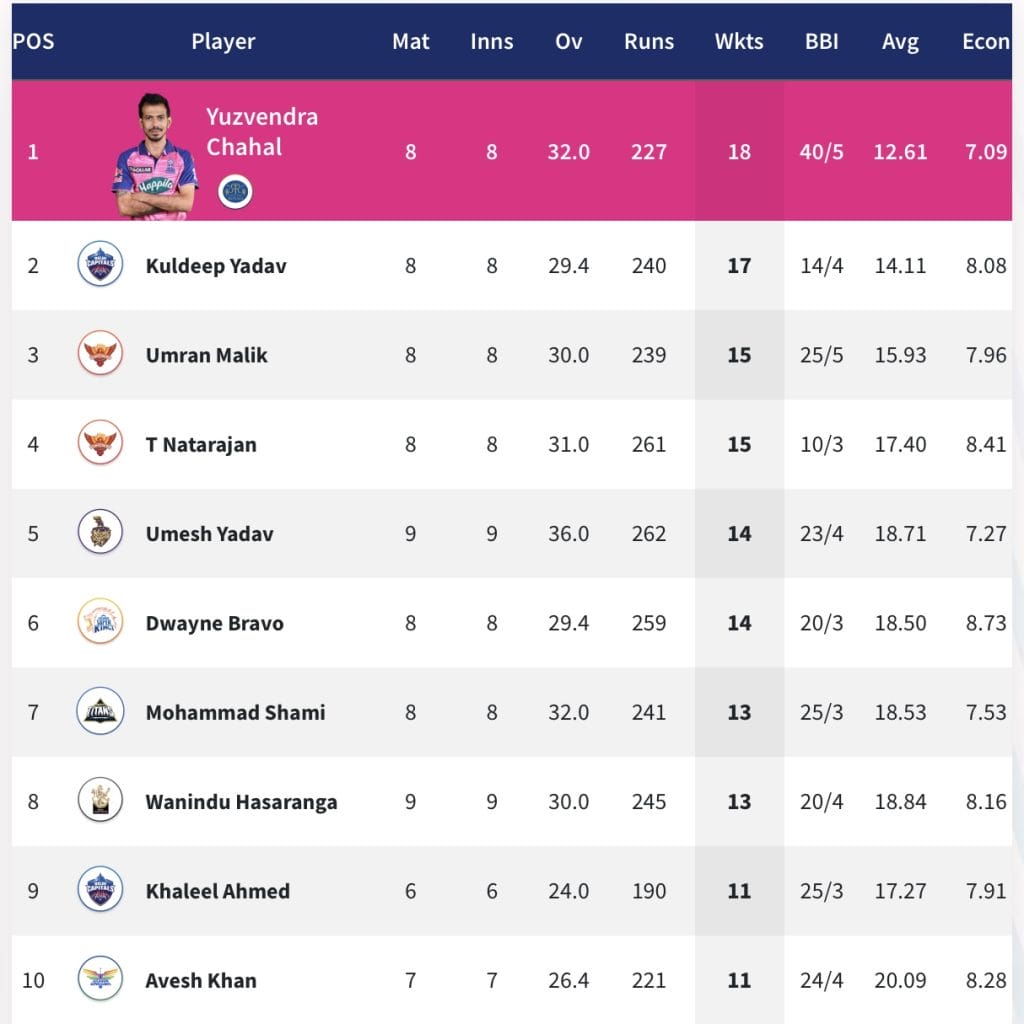1024x1024 pixels.
Task: Click the Sunrisers logo next to Umran Malik
Action: [100, 355]
